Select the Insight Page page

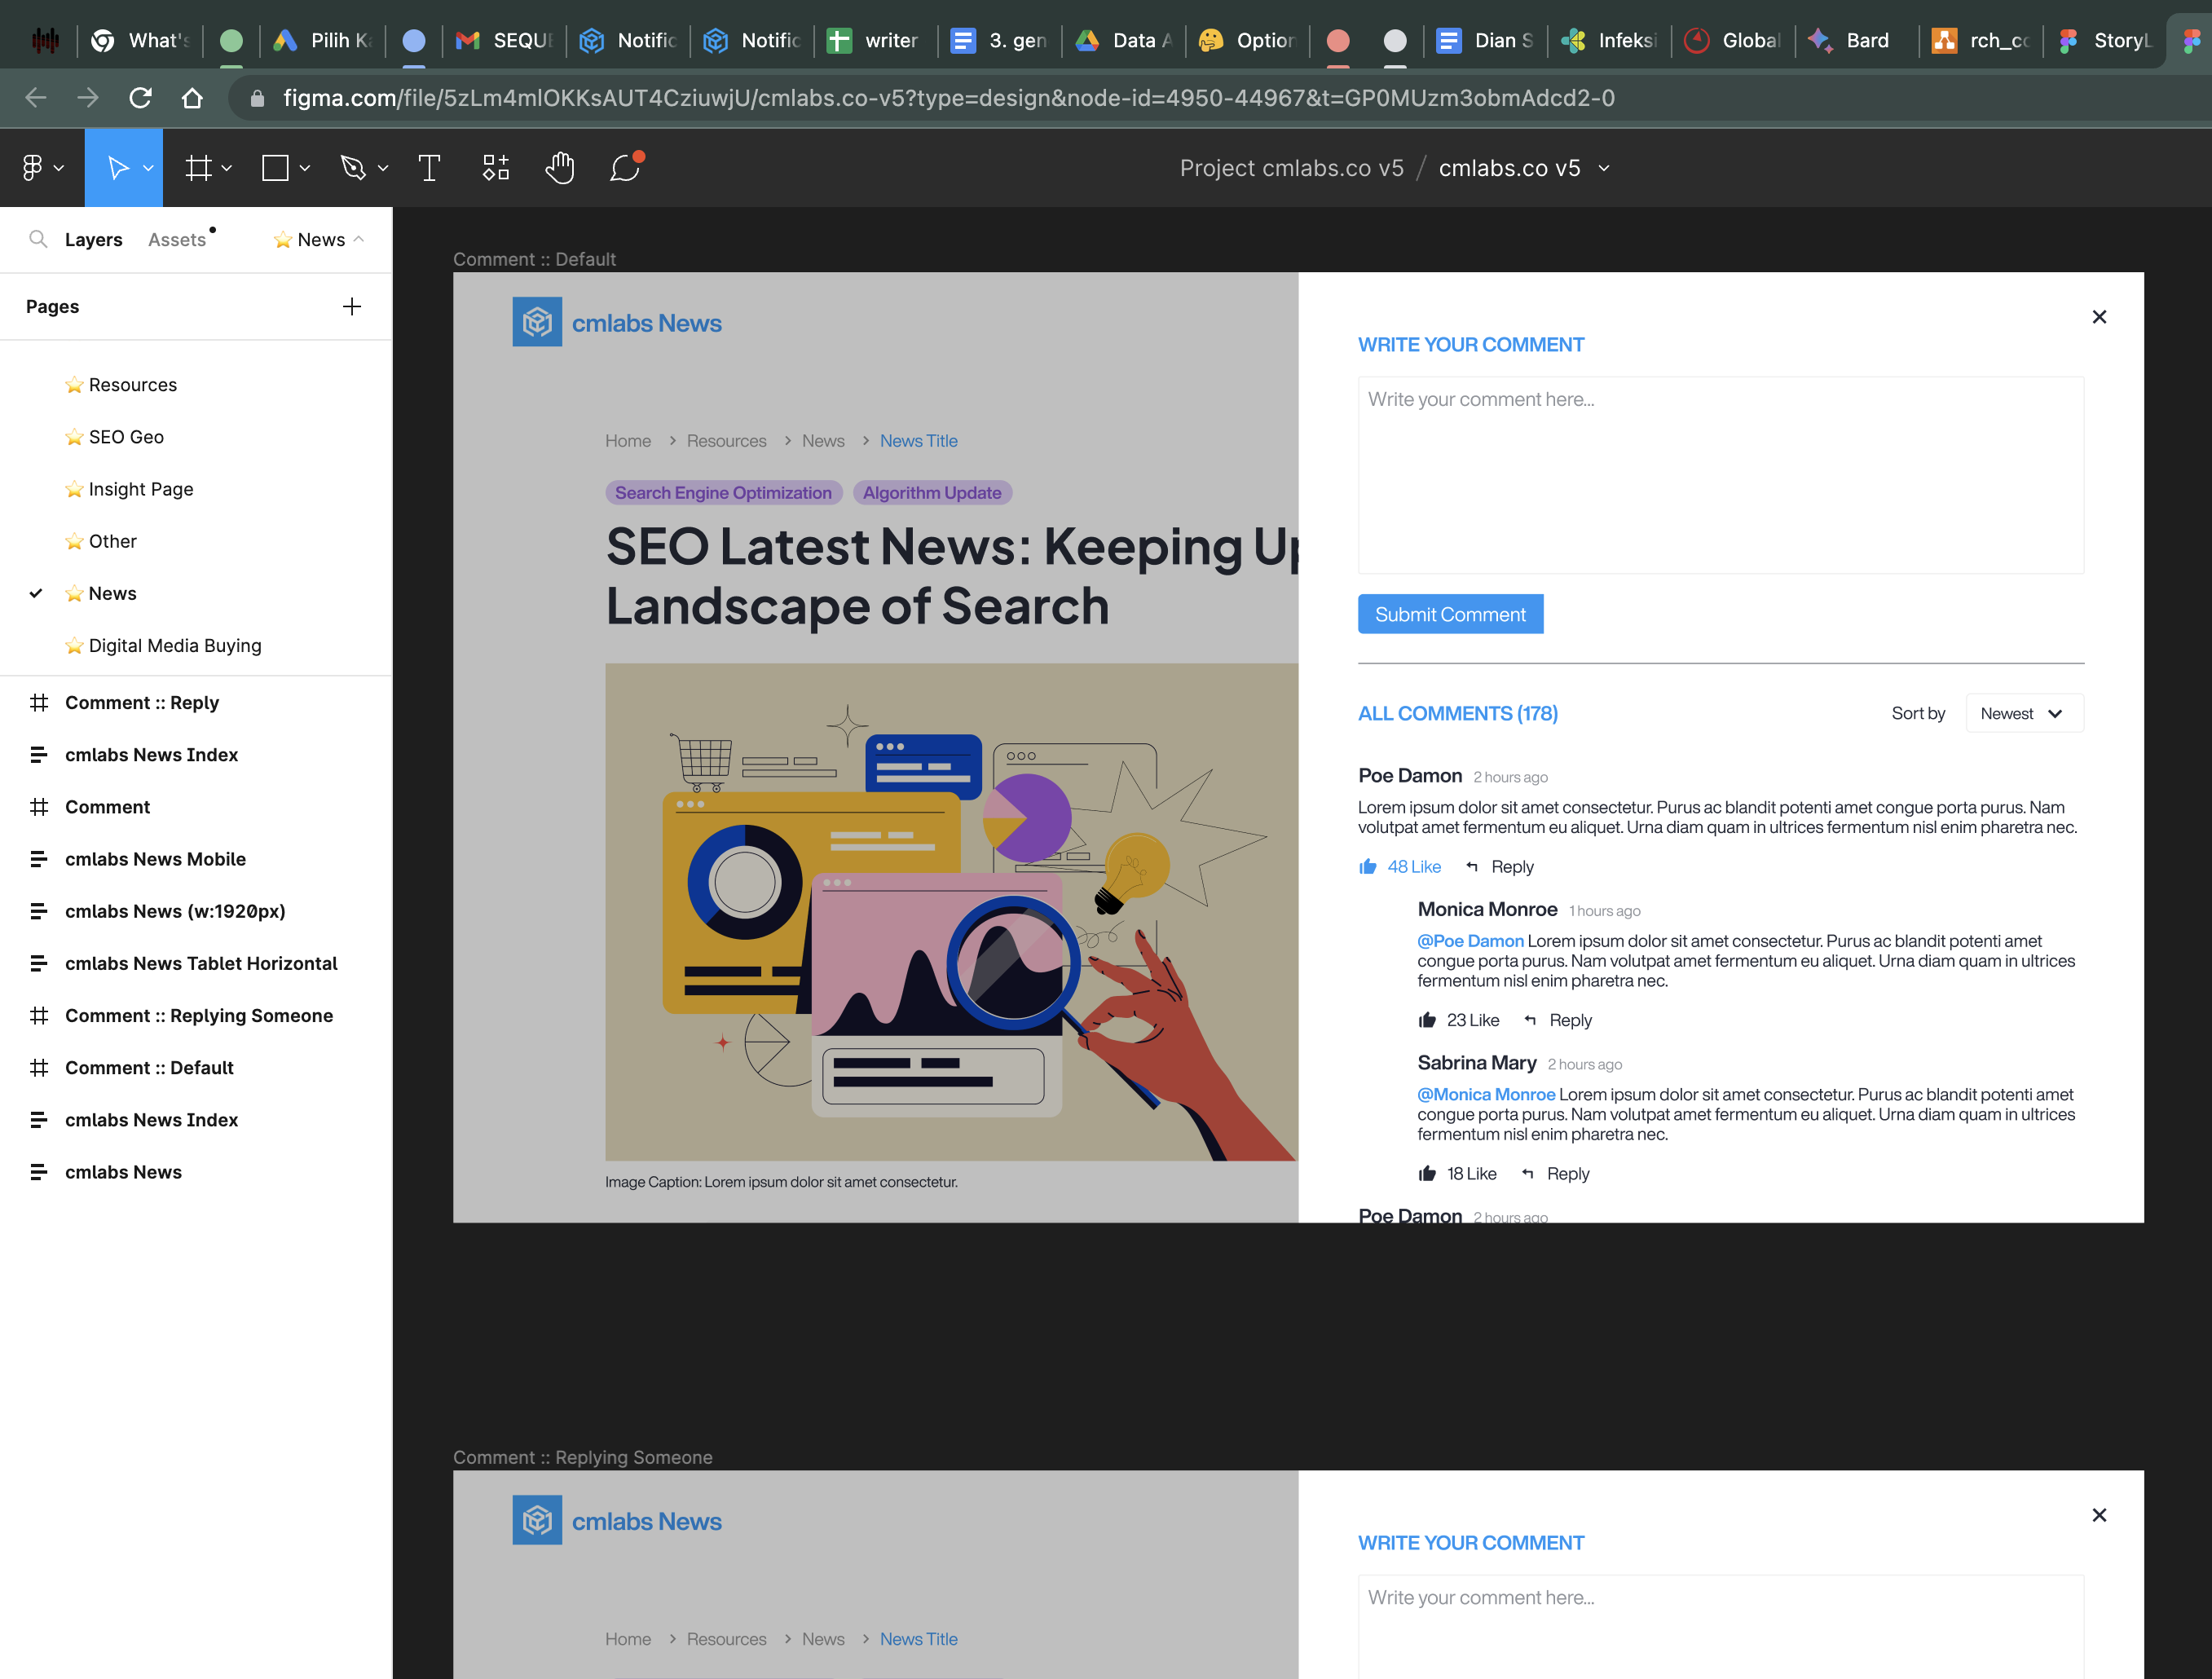[141, 489]
